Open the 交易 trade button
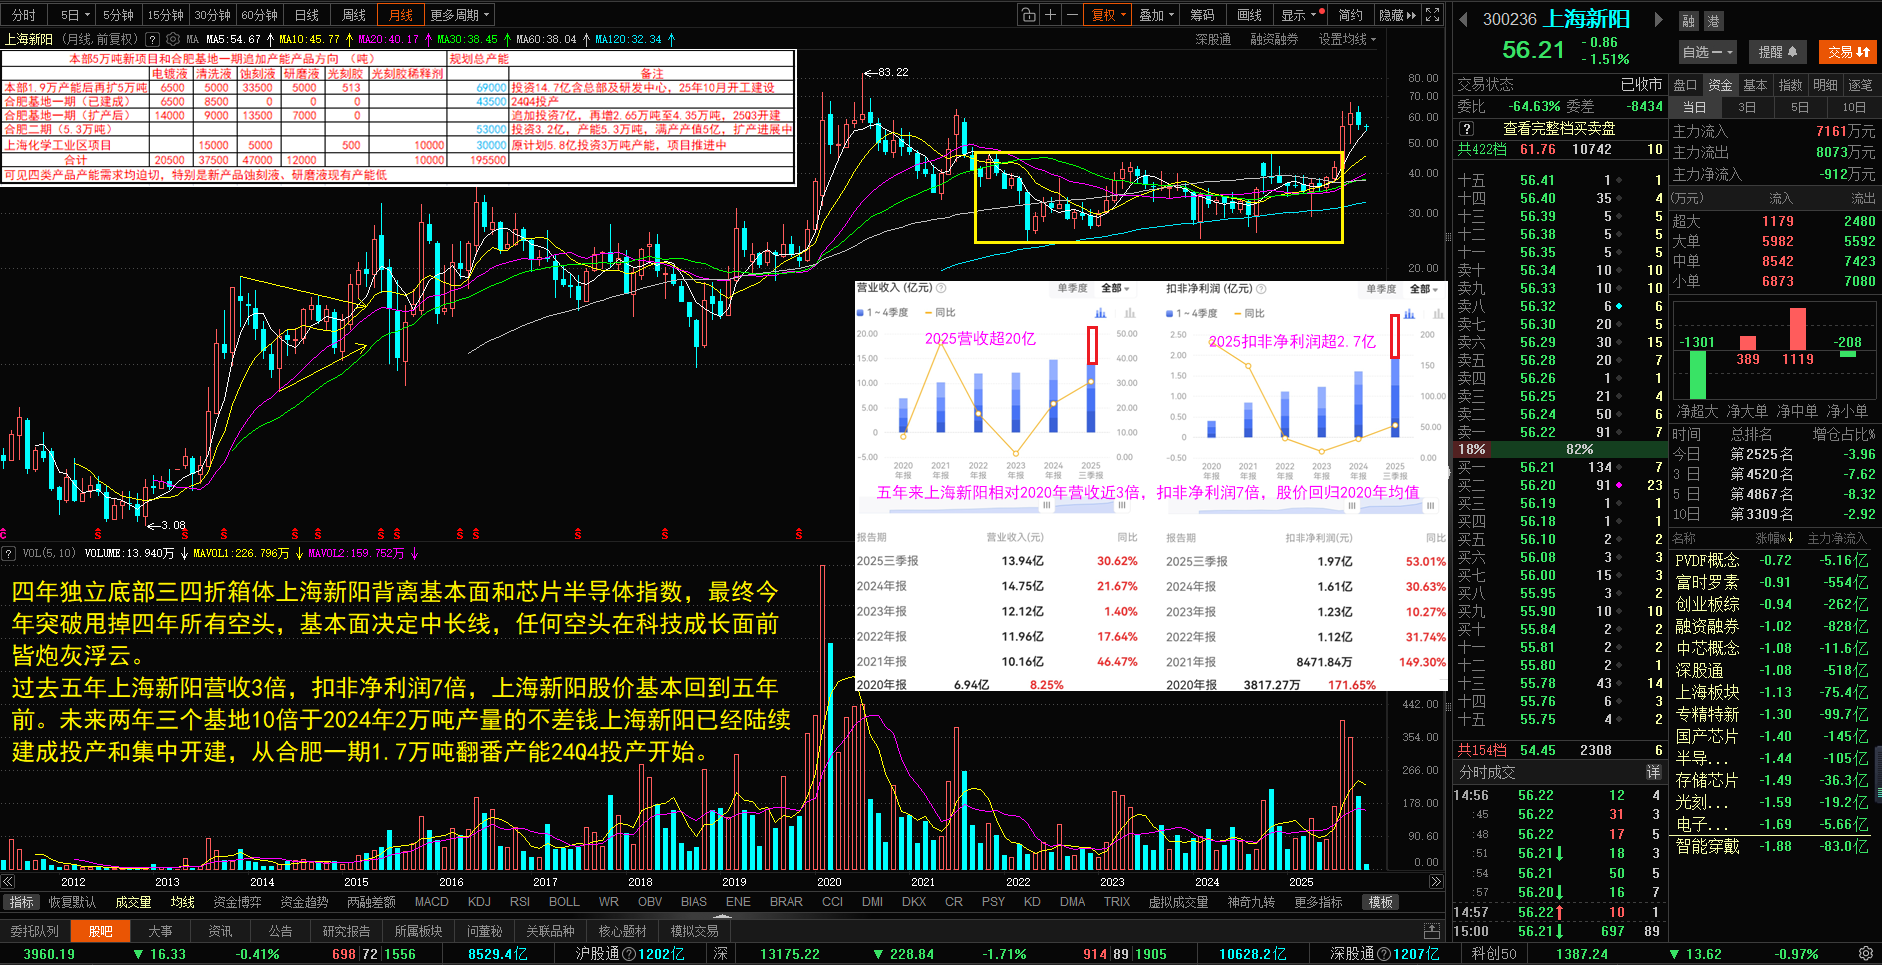Screen dimensions: 1882x965 pos(1849,52)
